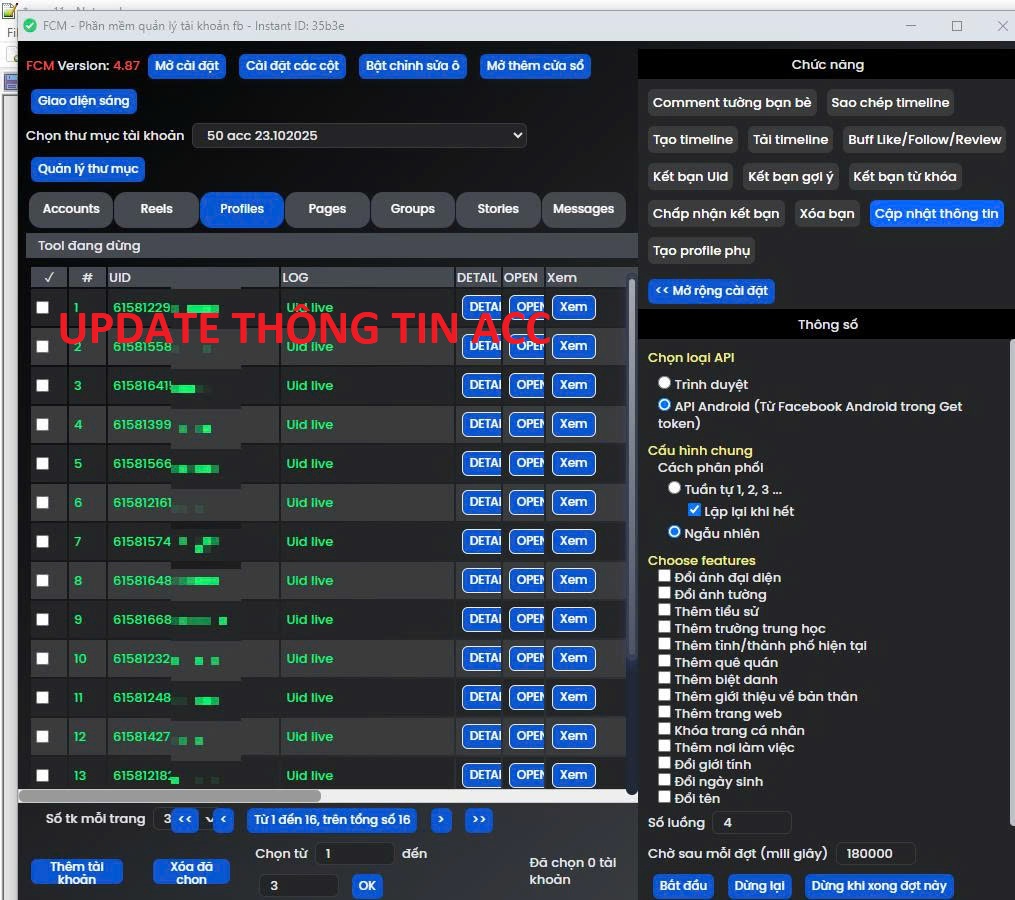Viewport: 1015px width, 900px height.
Task: Click DETAIL button for account row 8
Action: (482, 581)
